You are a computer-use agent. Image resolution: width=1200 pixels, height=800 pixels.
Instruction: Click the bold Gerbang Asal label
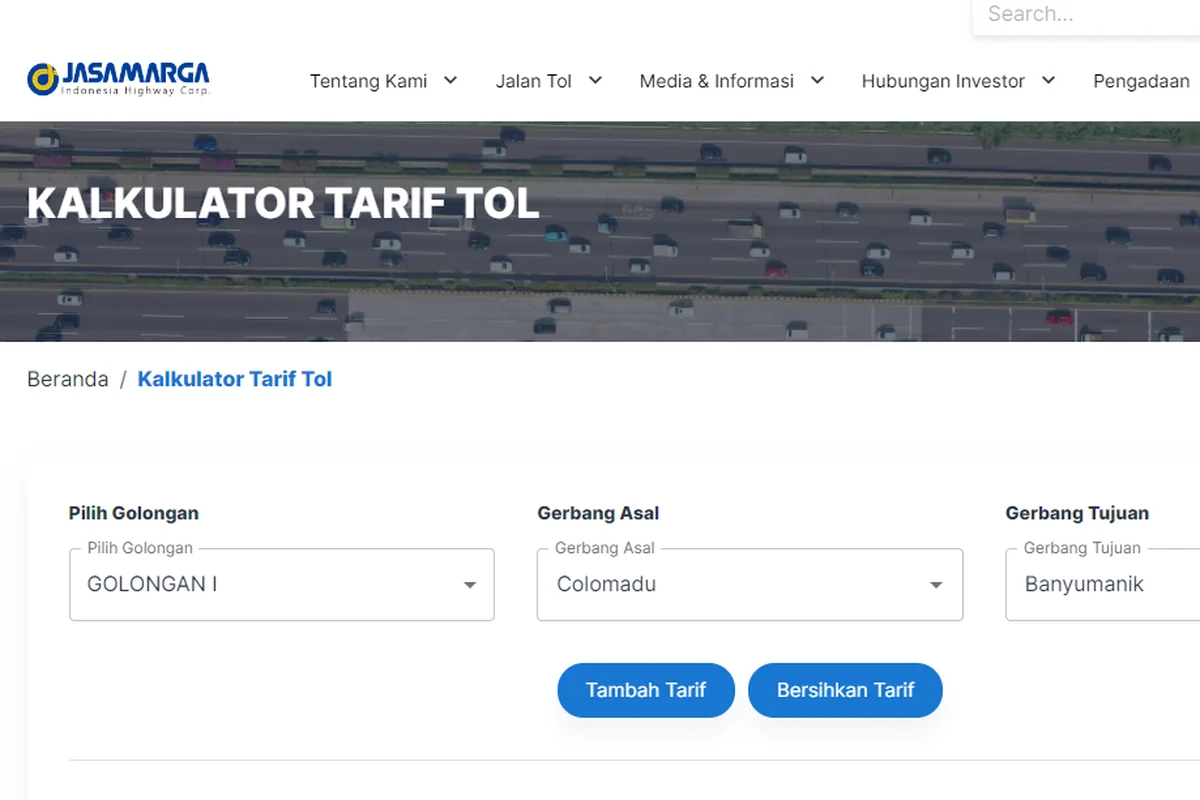598,513
